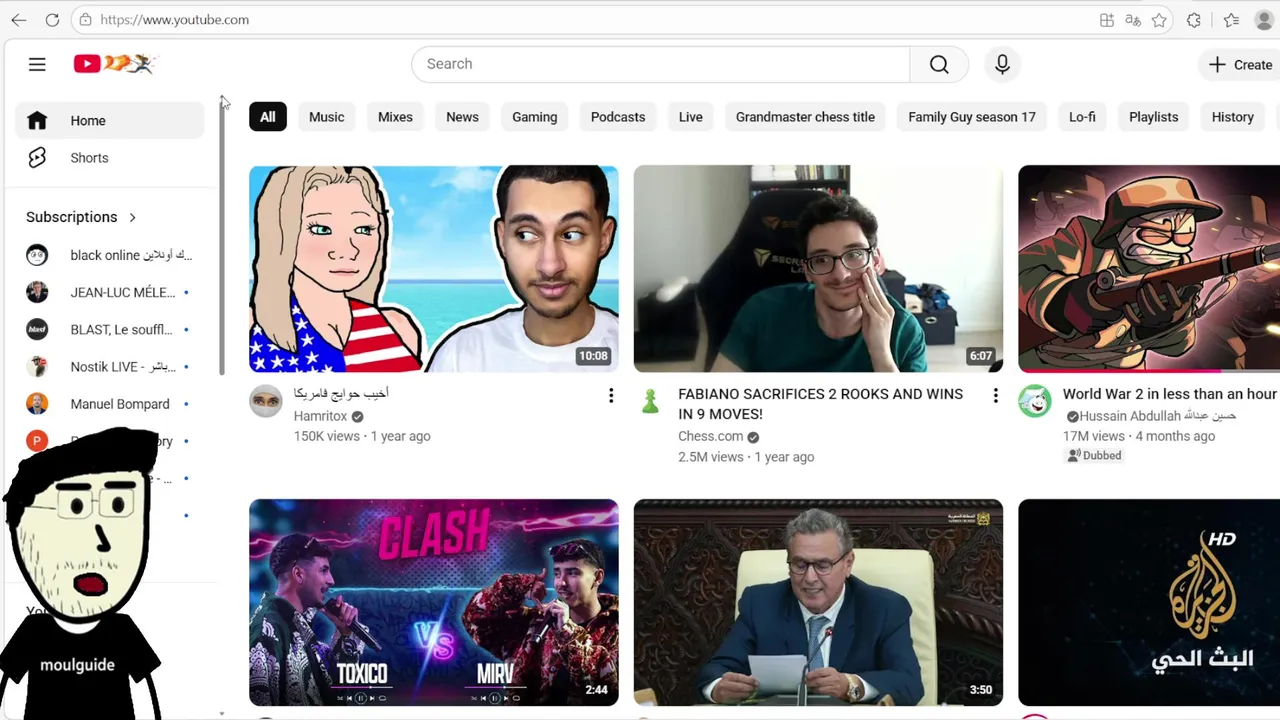Open the Hamritox channel name link

(x=320, y=416)
